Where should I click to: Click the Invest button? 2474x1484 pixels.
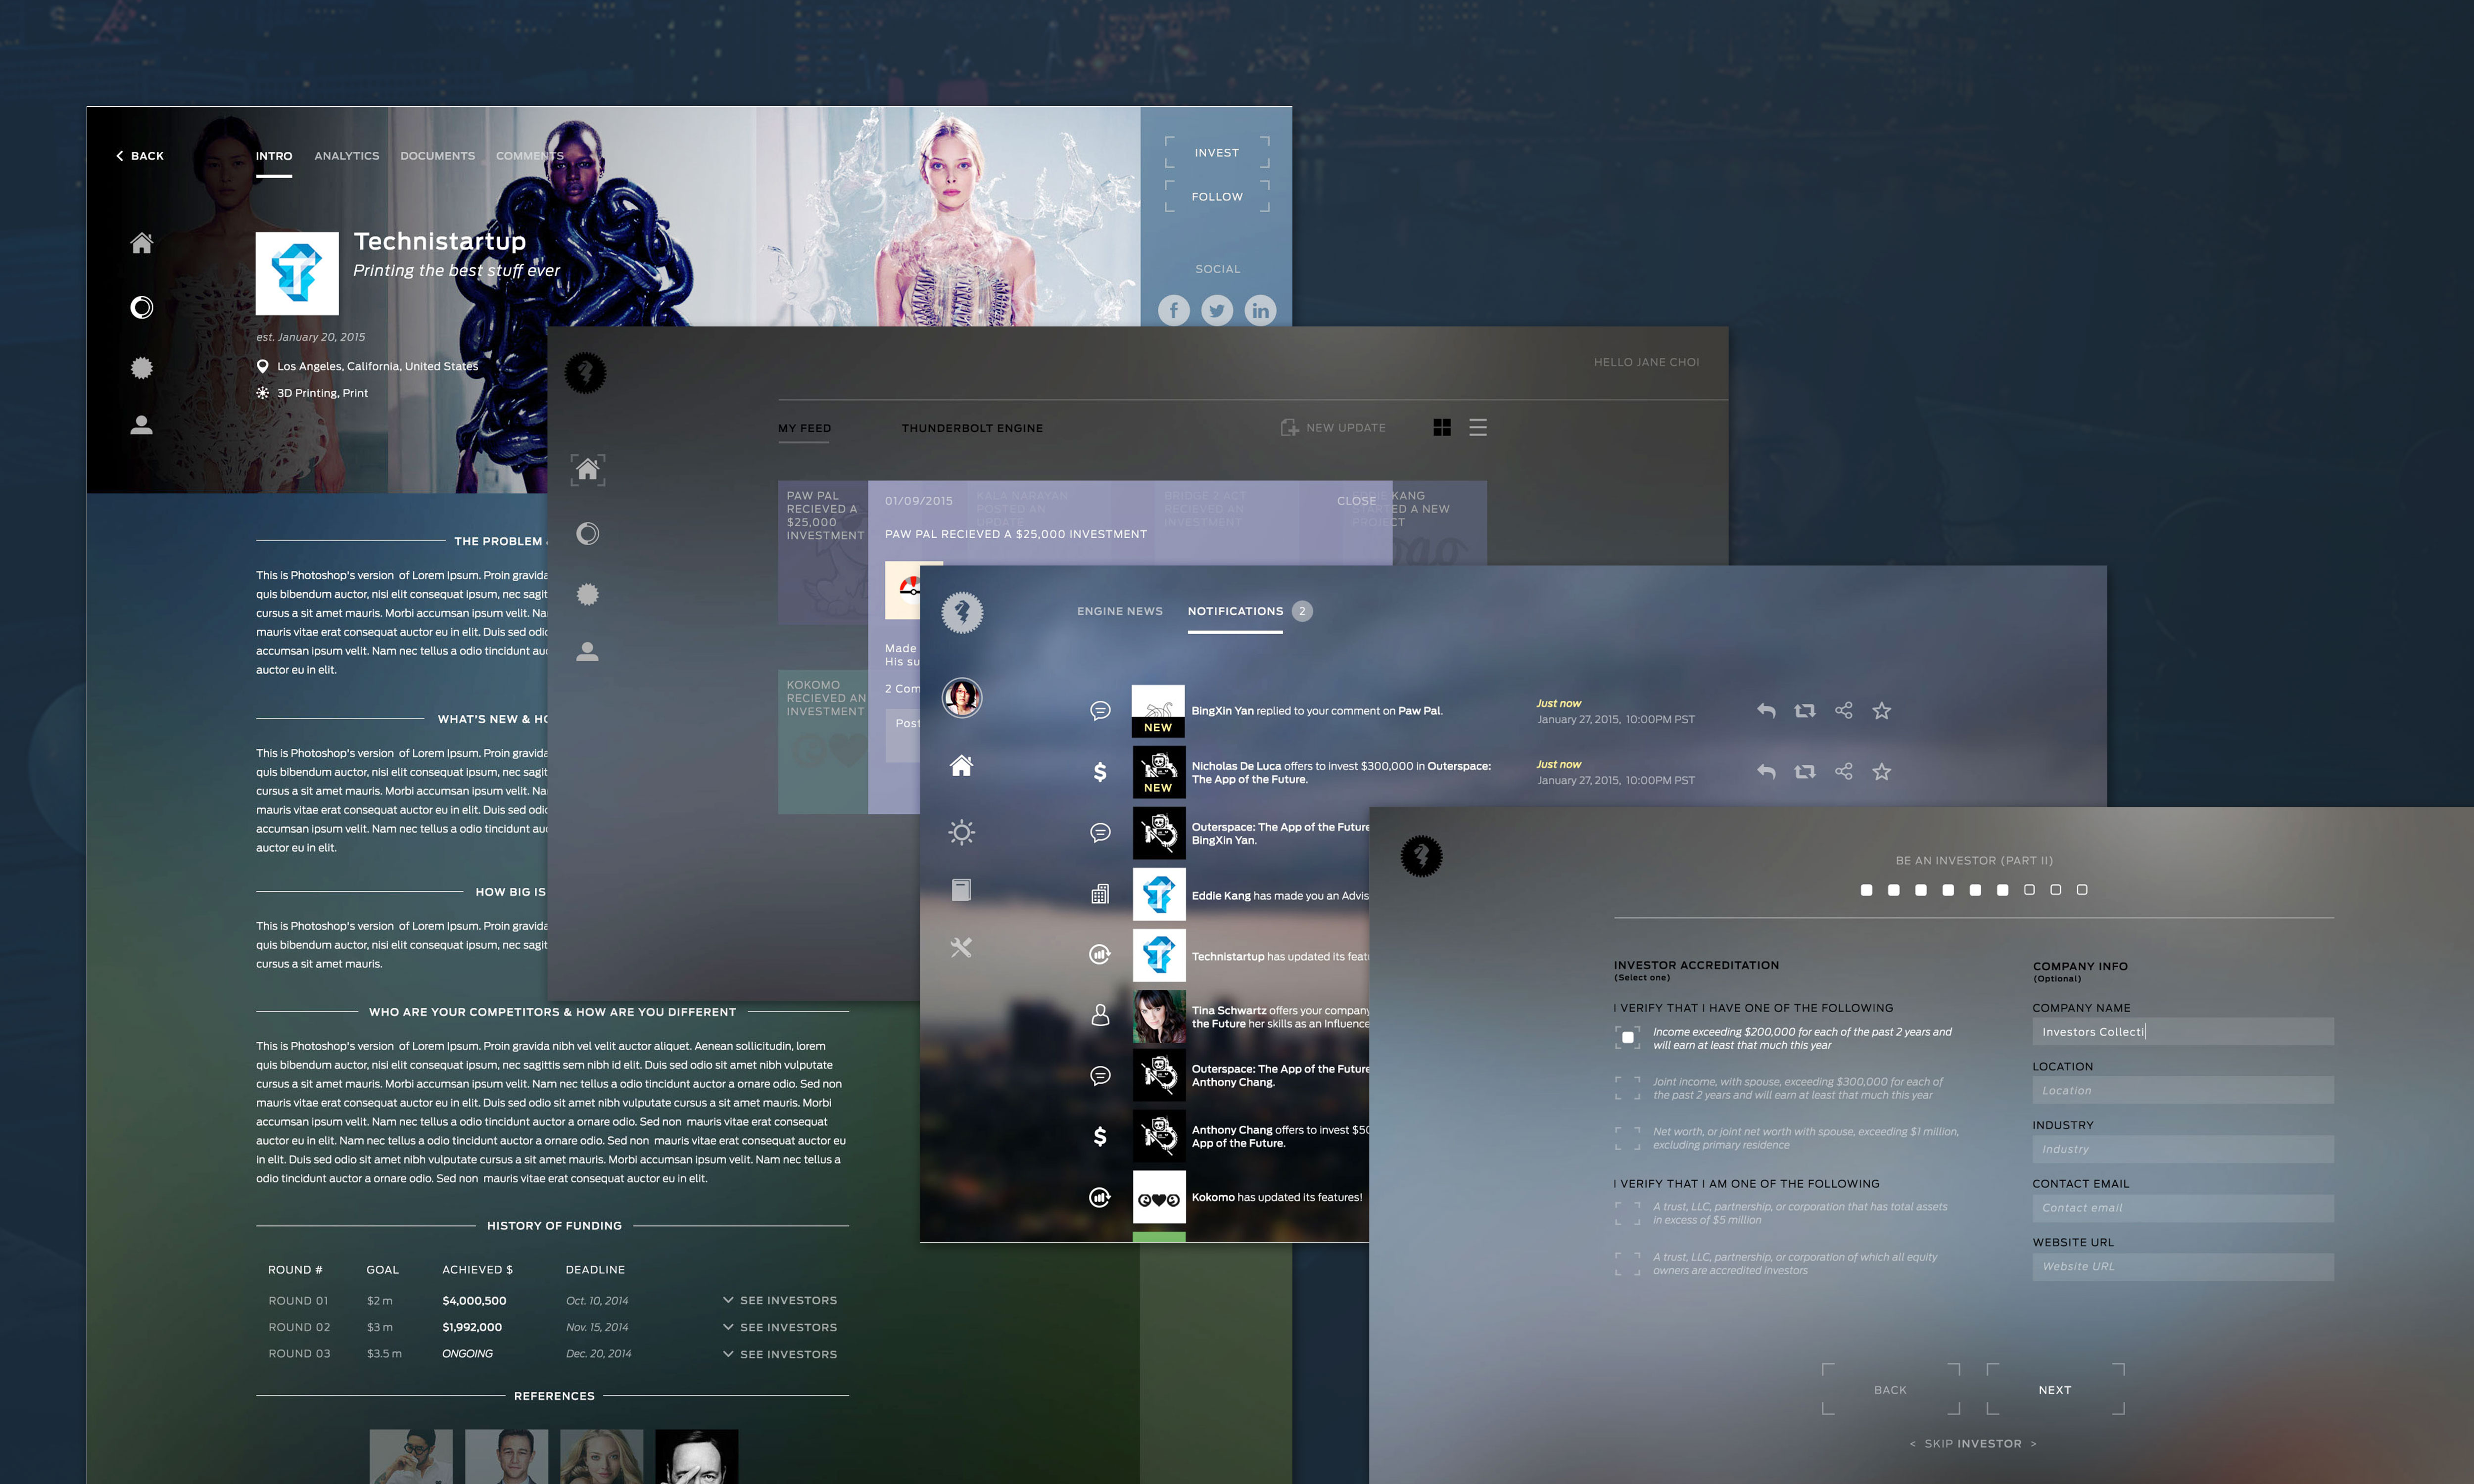pyautogui.click(x=1216, y=153)
